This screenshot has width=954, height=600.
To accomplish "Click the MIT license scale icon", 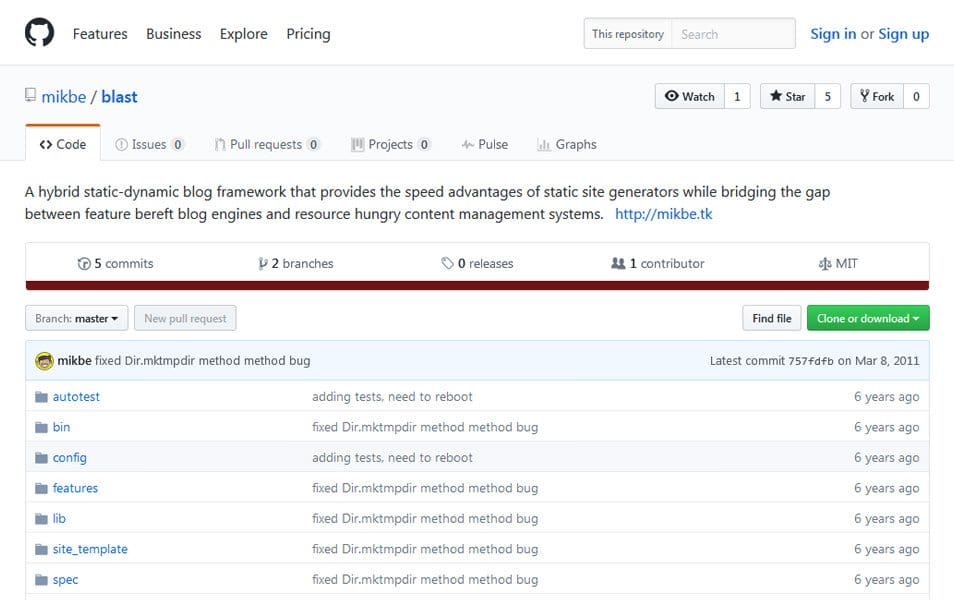I will coord(825,263).
